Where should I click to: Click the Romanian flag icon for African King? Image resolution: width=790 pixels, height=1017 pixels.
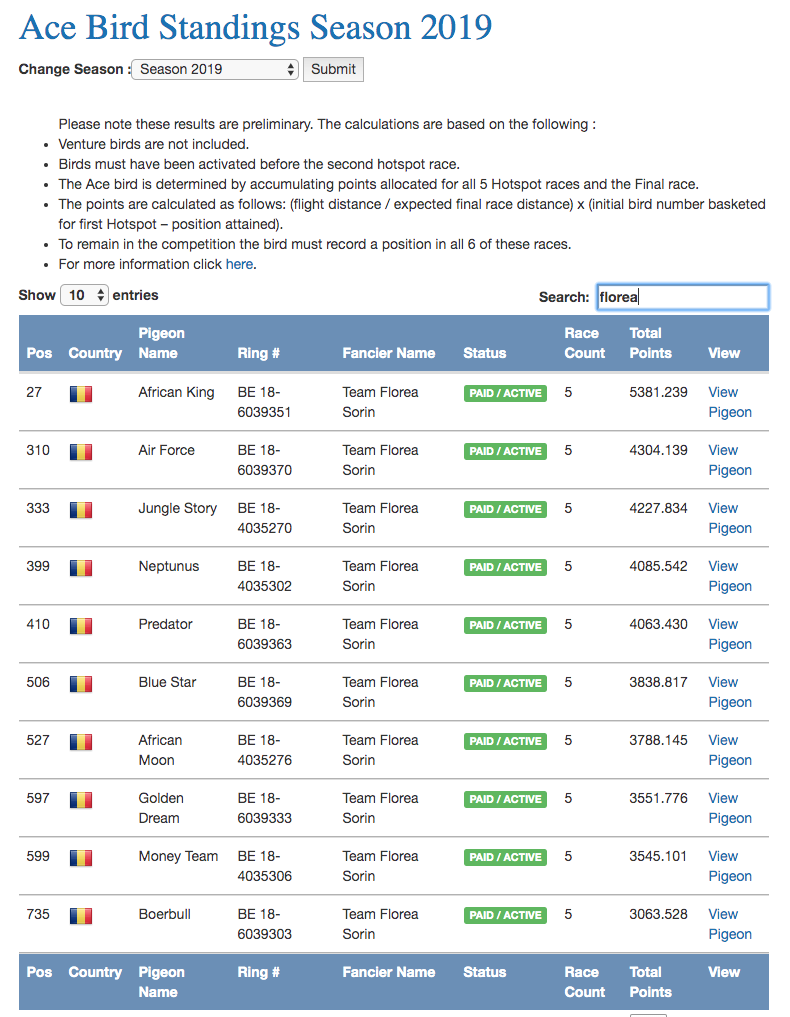point(81,394)
